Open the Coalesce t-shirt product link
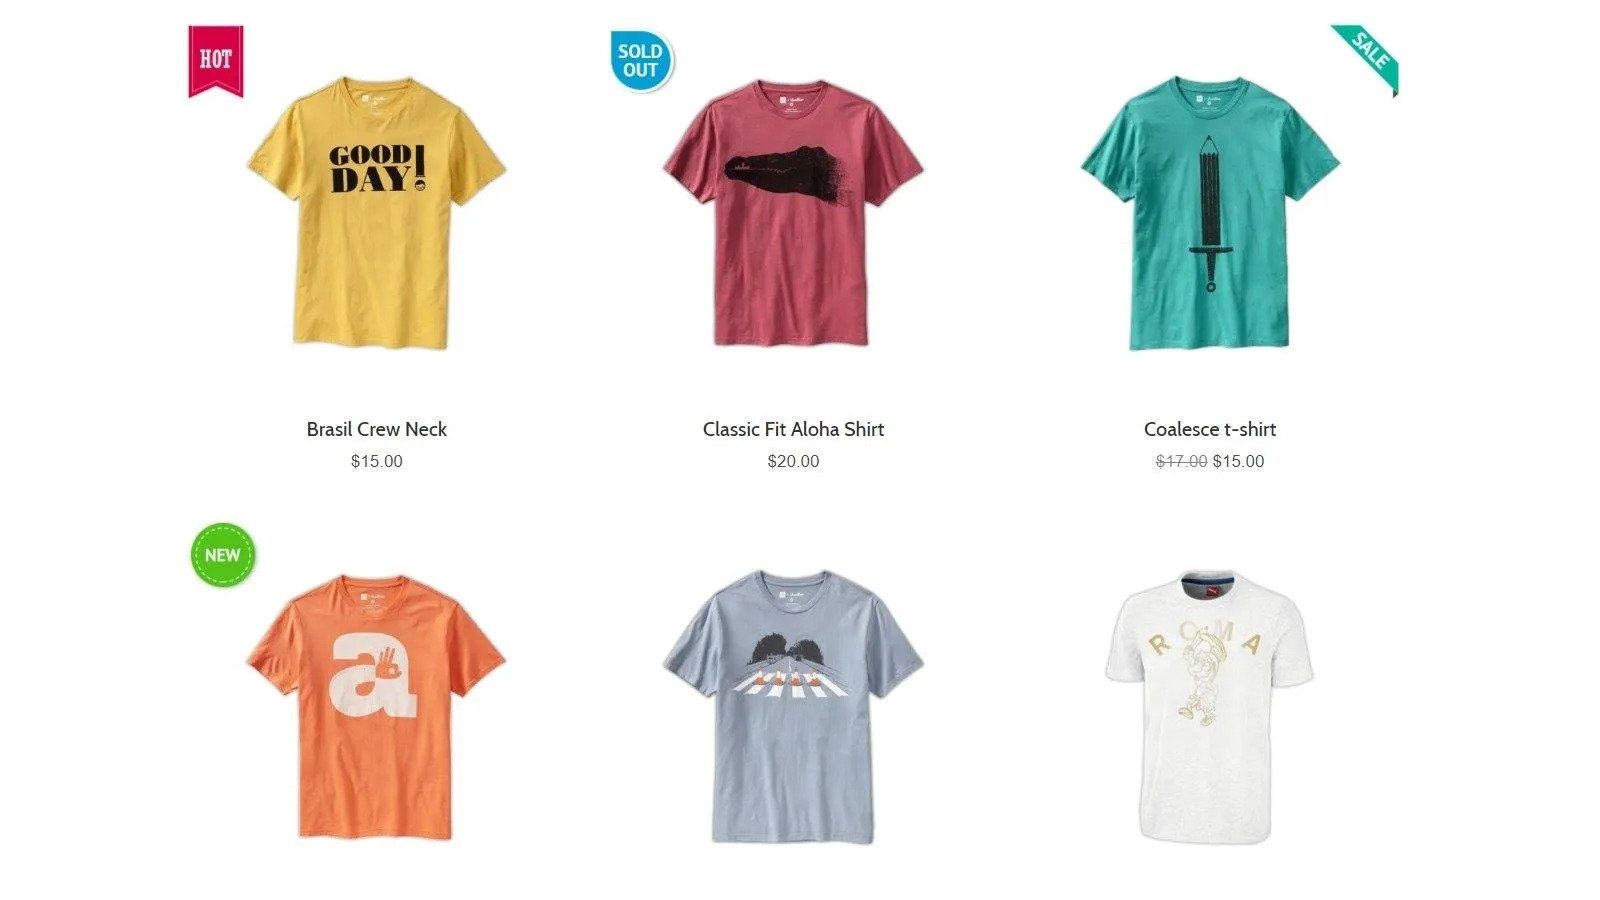The image size is (1600, 900). pyautogui.click(x=1210, y=429)
